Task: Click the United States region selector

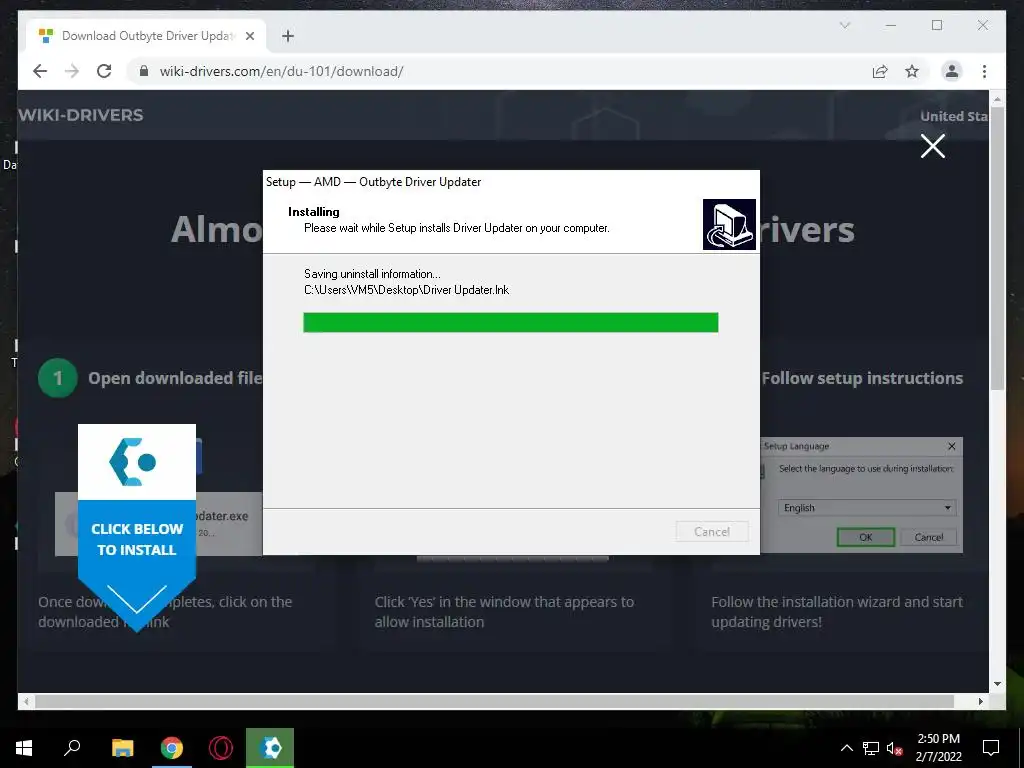Action: pos(954,116)
